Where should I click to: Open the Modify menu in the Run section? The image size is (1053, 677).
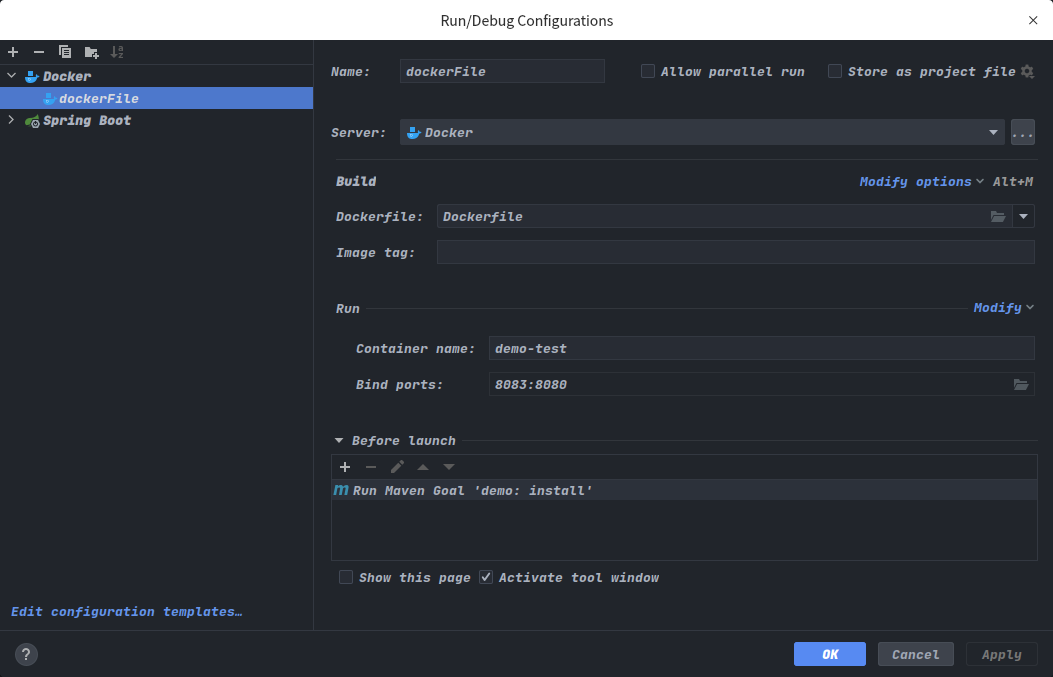click(1003, 308)
